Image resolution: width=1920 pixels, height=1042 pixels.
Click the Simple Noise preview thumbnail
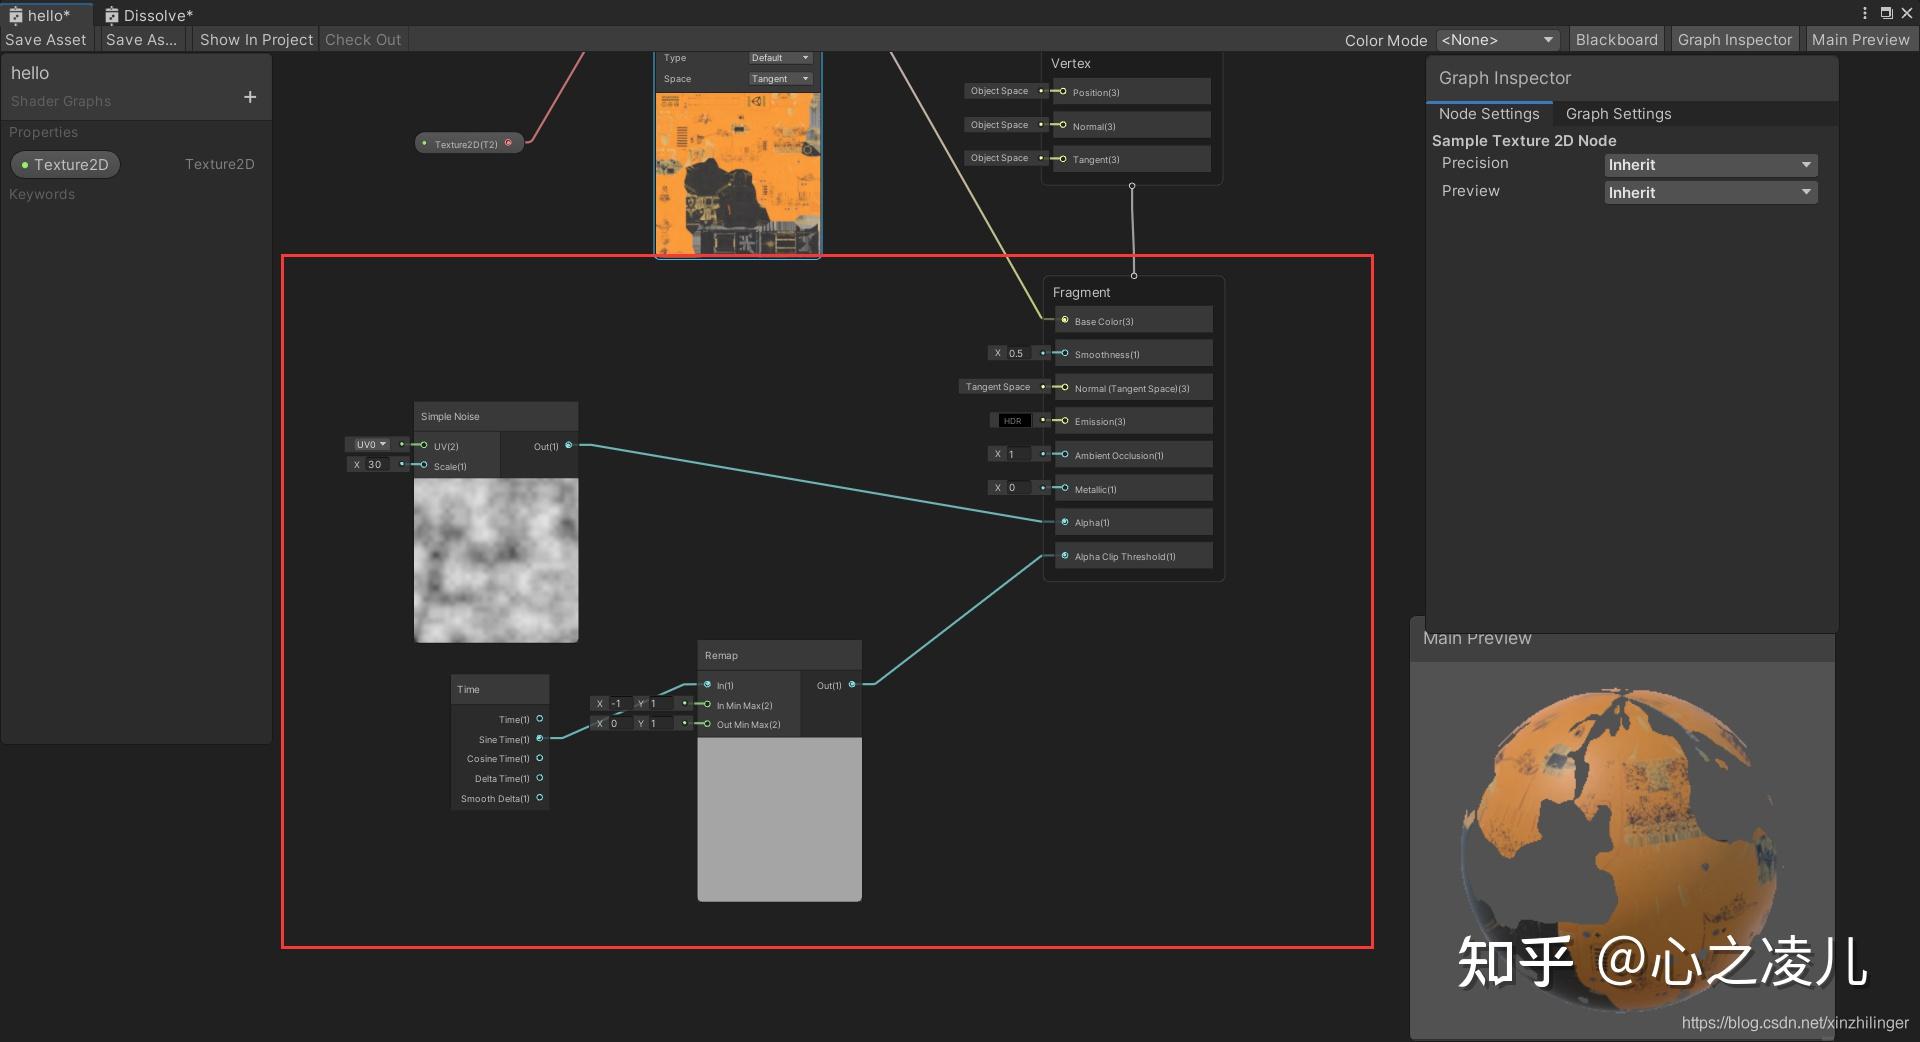[495, 560]
